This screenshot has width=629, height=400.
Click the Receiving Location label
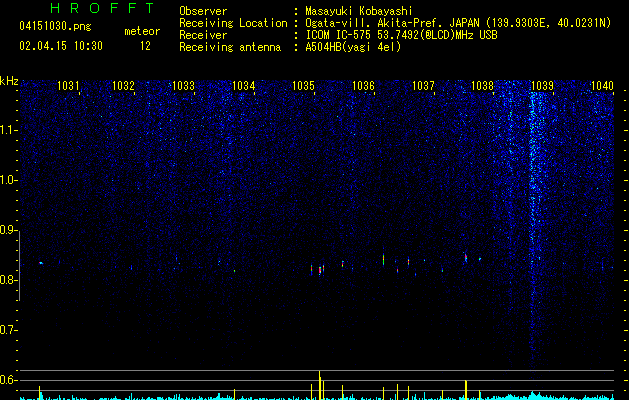pos(233,23)
